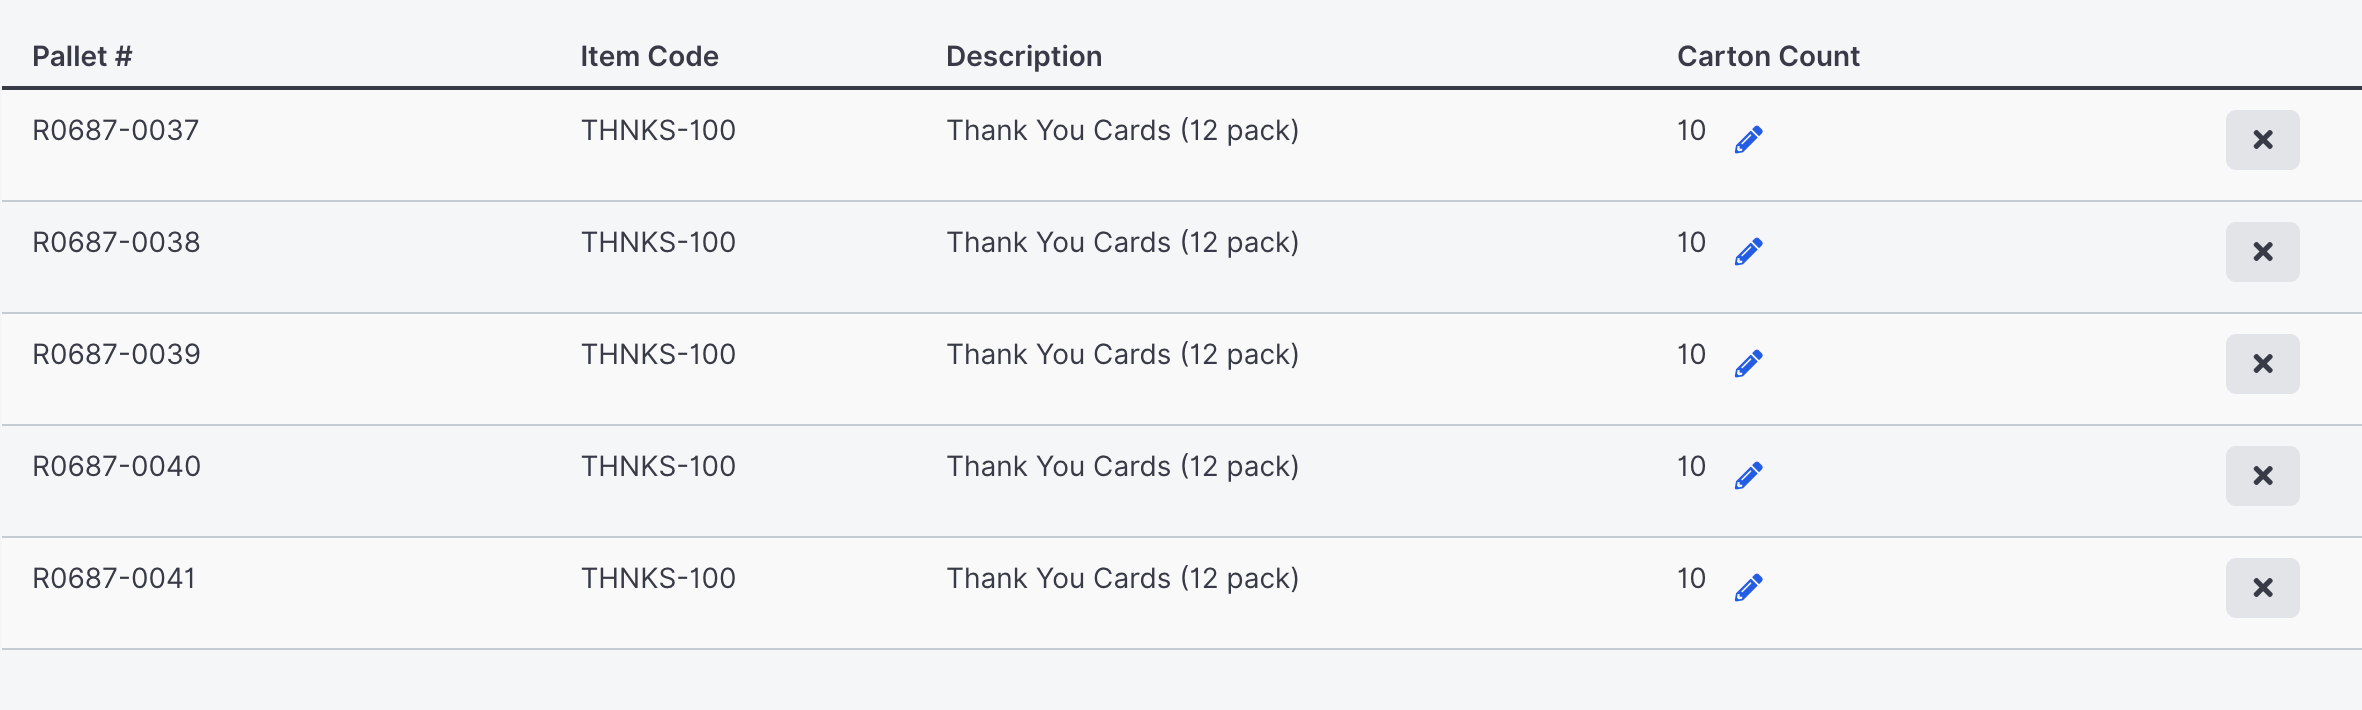This screenshot has width=2362, height=710.
Task: Edit carton count for pallet R0687-0039
Action: [x=1748, y=364]
